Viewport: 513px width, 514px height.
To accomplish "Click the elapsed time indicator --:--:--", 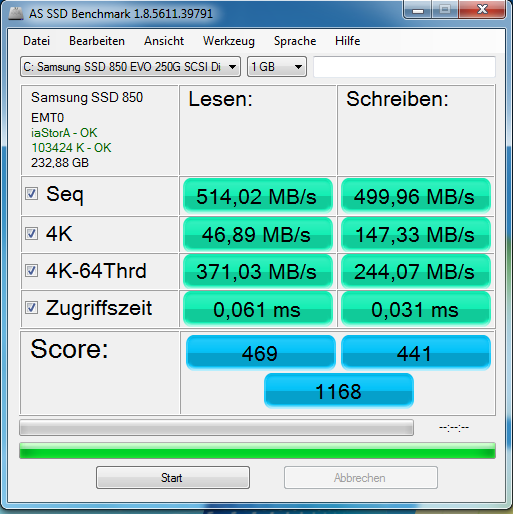I will point(454,428).
